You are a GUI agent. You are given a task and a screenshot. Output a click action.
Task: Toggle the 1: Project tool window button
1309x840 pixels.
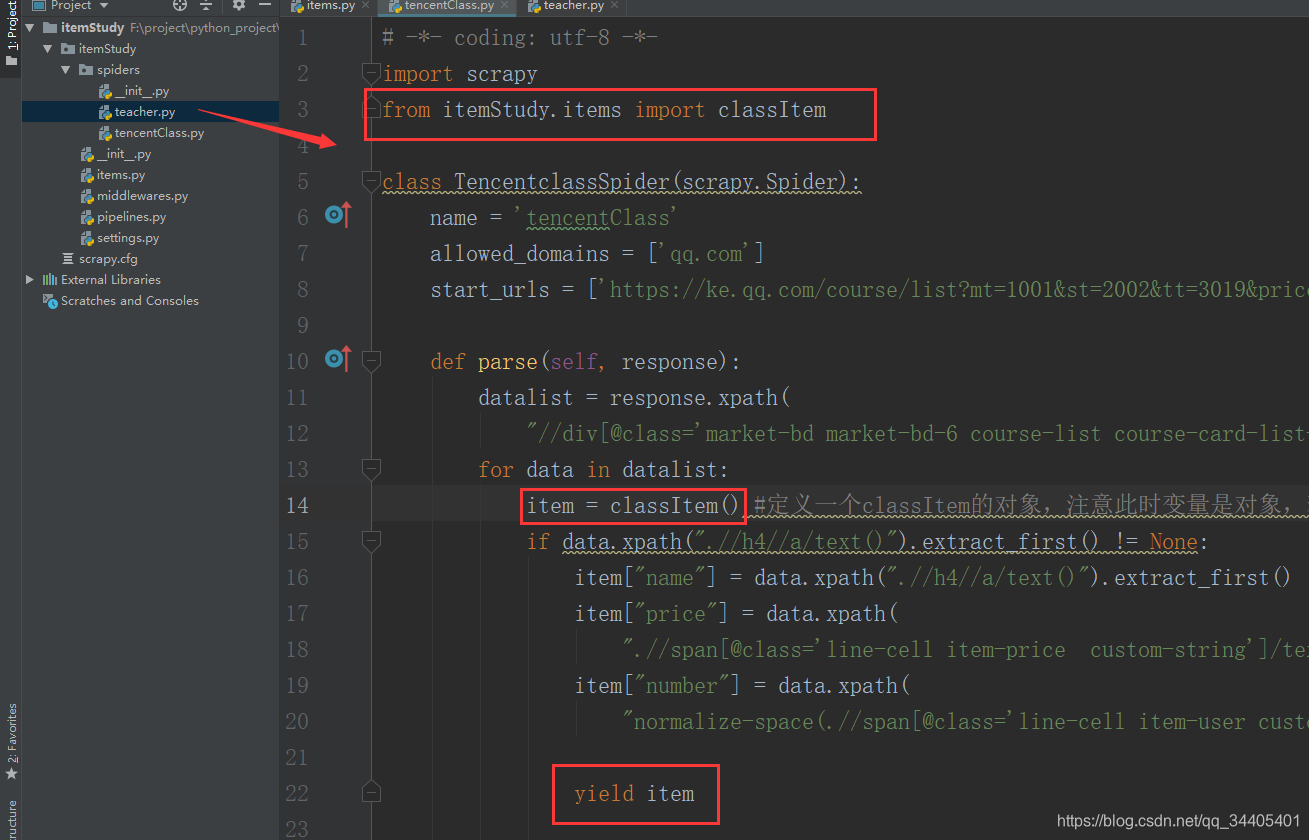(x=11, y=34)
